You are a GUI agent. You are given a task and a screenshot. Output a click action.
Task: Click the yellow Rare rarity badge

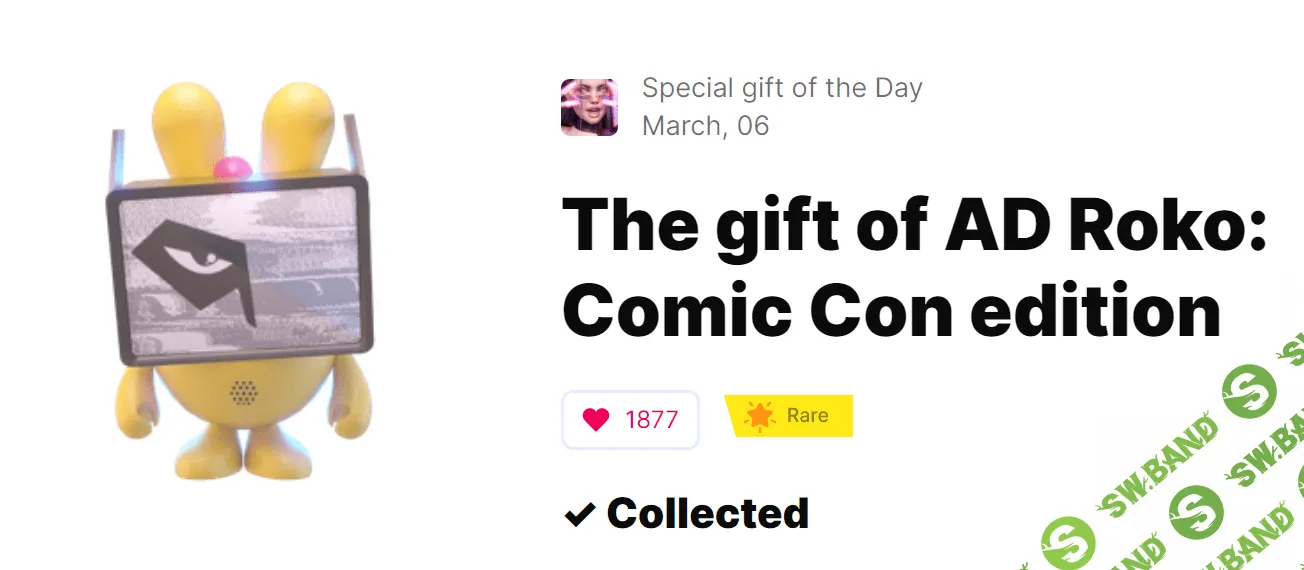[789, 416]
